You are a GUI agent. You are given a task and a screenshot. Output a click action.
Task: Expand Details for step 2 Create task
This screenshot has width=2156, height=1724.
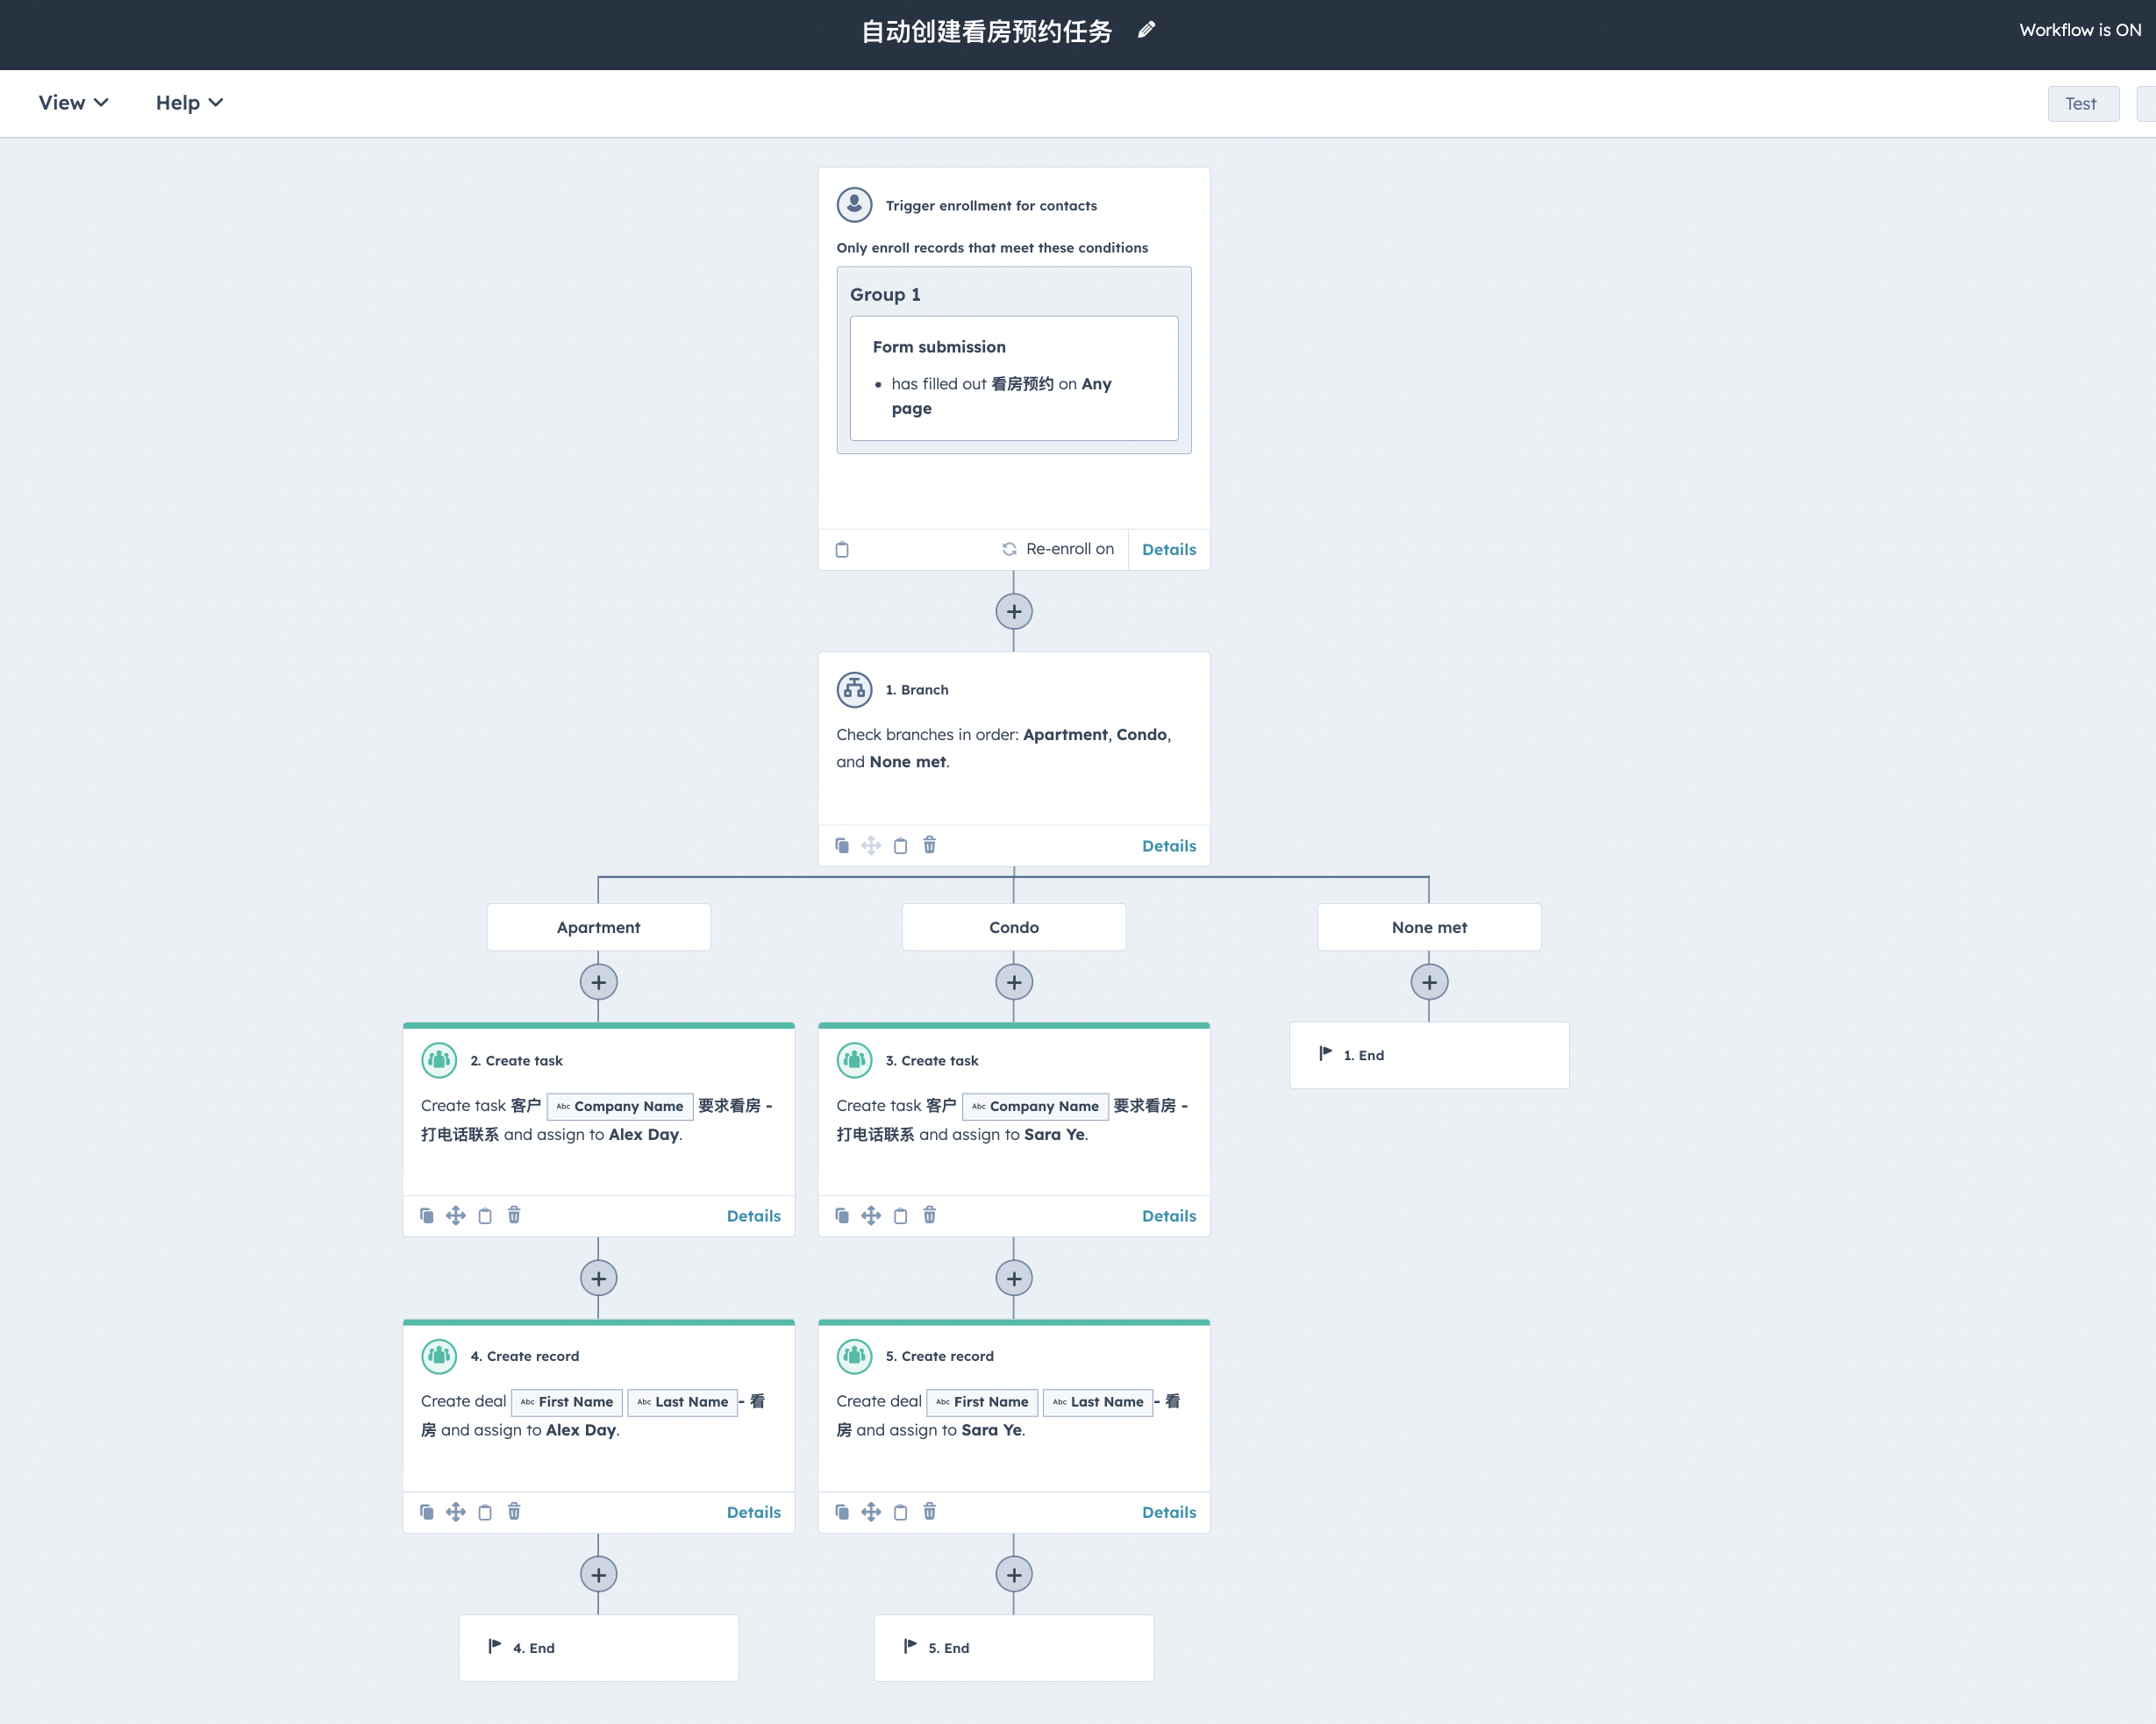[753, 1215]
